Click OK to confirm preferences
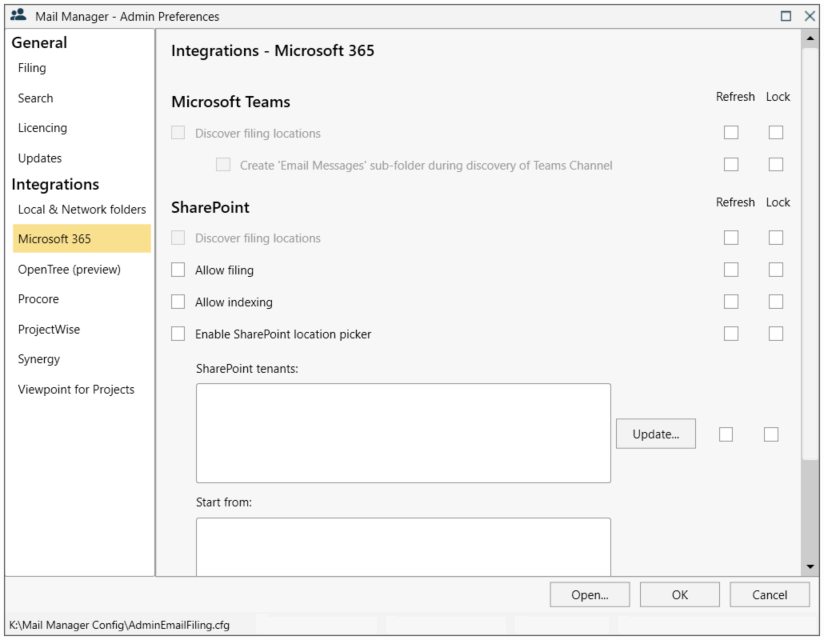This screenshot has height=640, width=824. pyautogui.click(x=679, y=594)
